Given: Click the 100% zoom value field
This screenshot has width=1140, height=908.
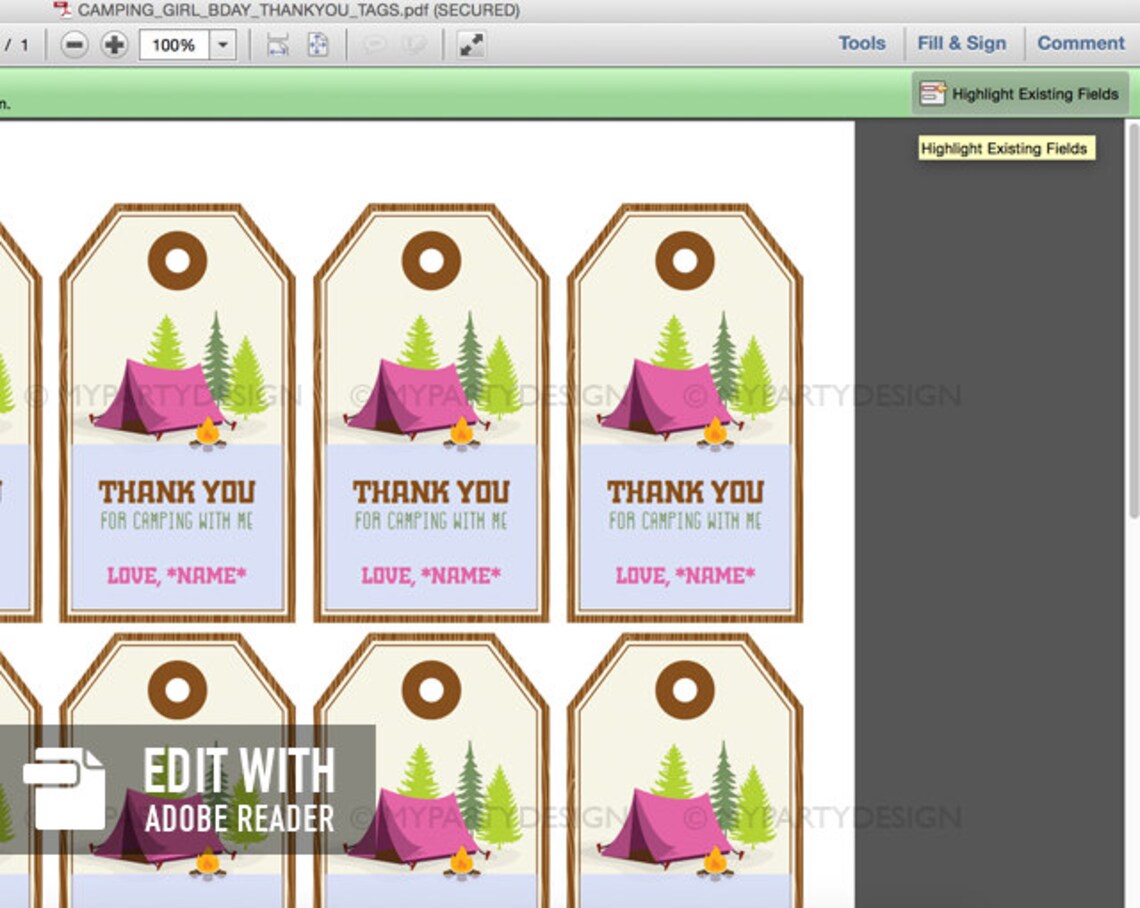Looking at the screenshot, I should (172, 44).
